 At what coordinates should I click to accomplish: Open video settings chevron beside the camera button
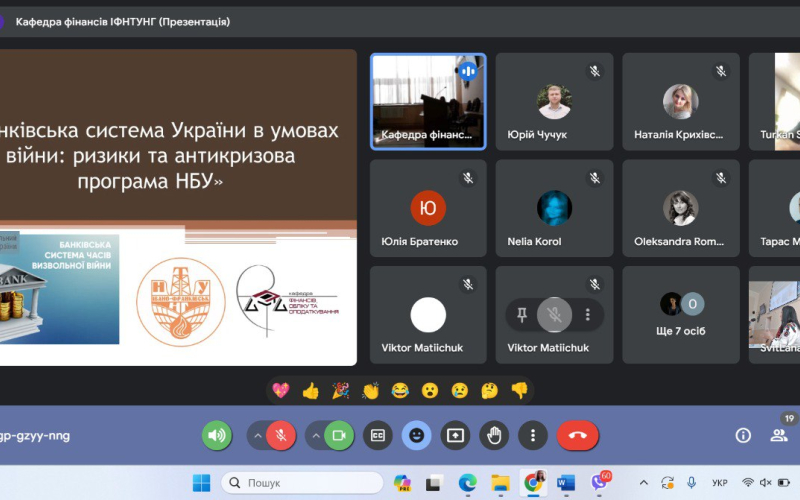(x=316, y=436)
